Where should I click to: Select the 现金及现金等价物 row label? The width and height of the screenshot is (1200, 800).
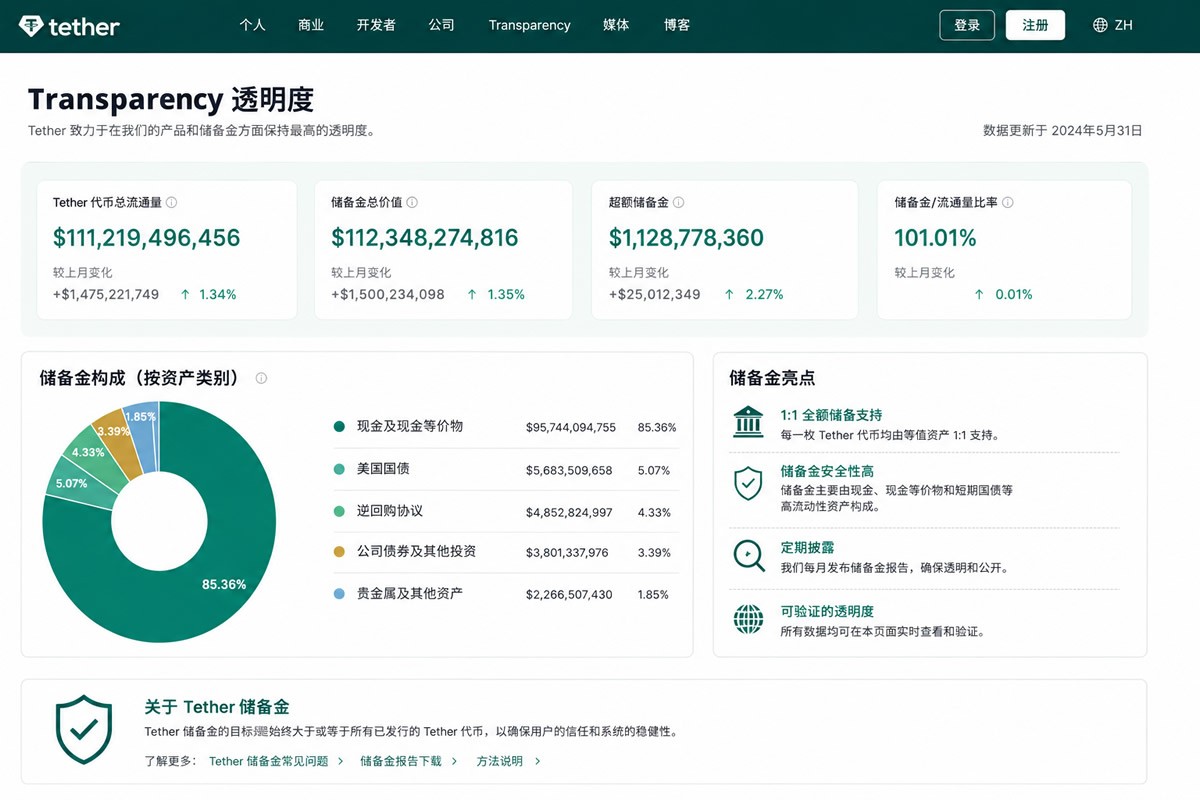[x=410, y=426]
